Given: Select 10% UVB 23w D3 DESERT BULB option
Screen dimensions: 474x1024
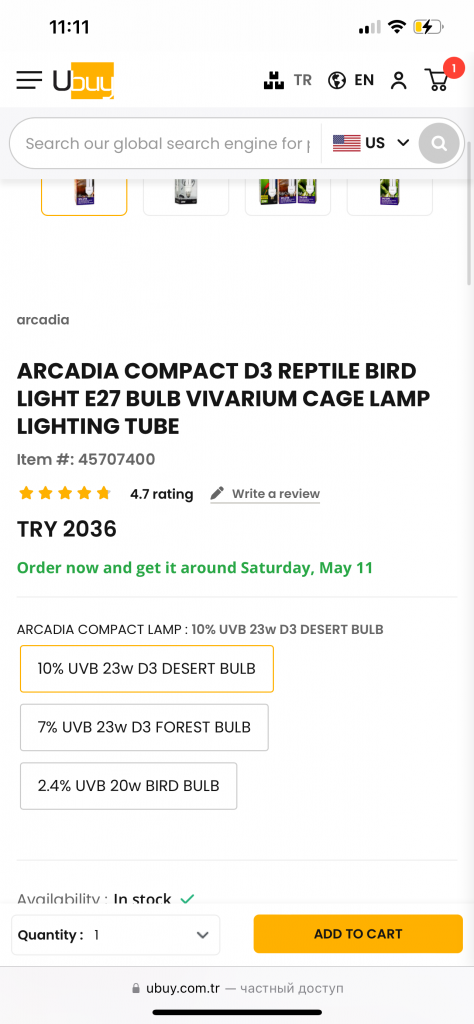Looking at the screenshot, I should coord(147,669).
